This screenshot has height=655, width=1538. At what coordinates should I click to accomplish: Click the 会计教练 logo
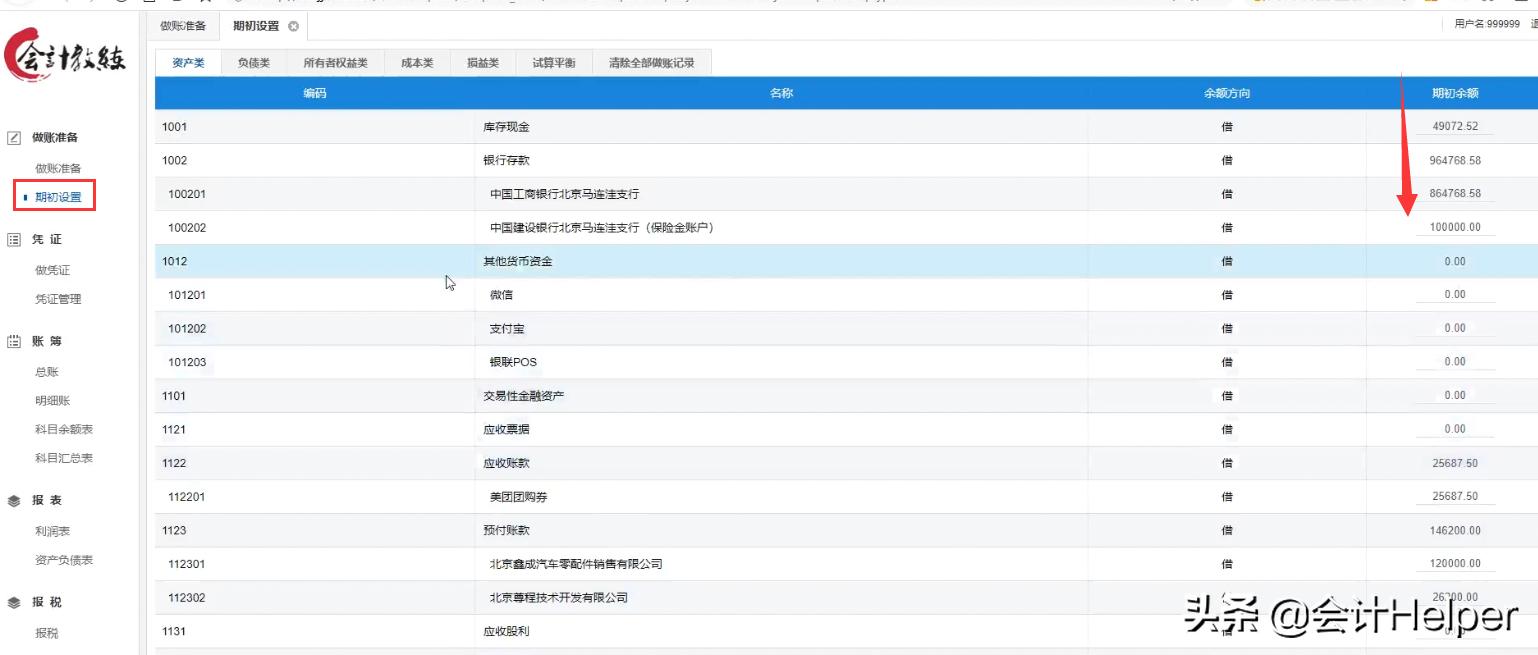coord(66,52)
